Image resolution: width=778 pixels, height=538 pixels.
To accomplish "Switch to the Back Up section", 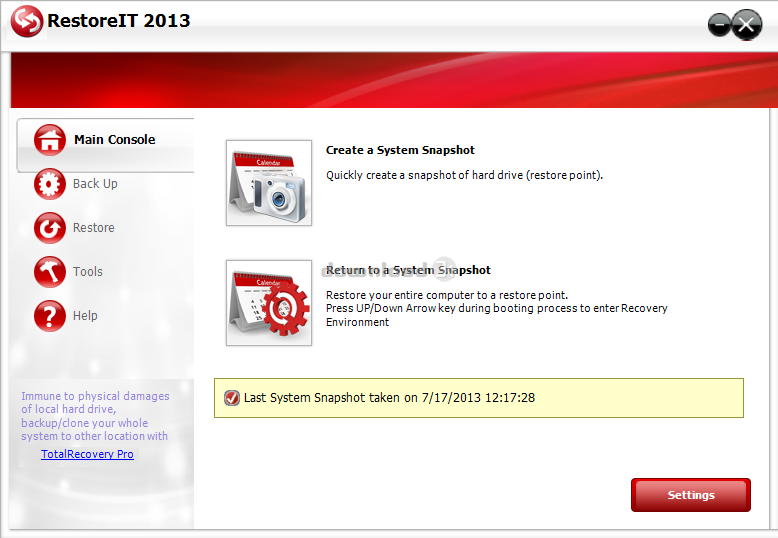I will click(x=95, y=184).
